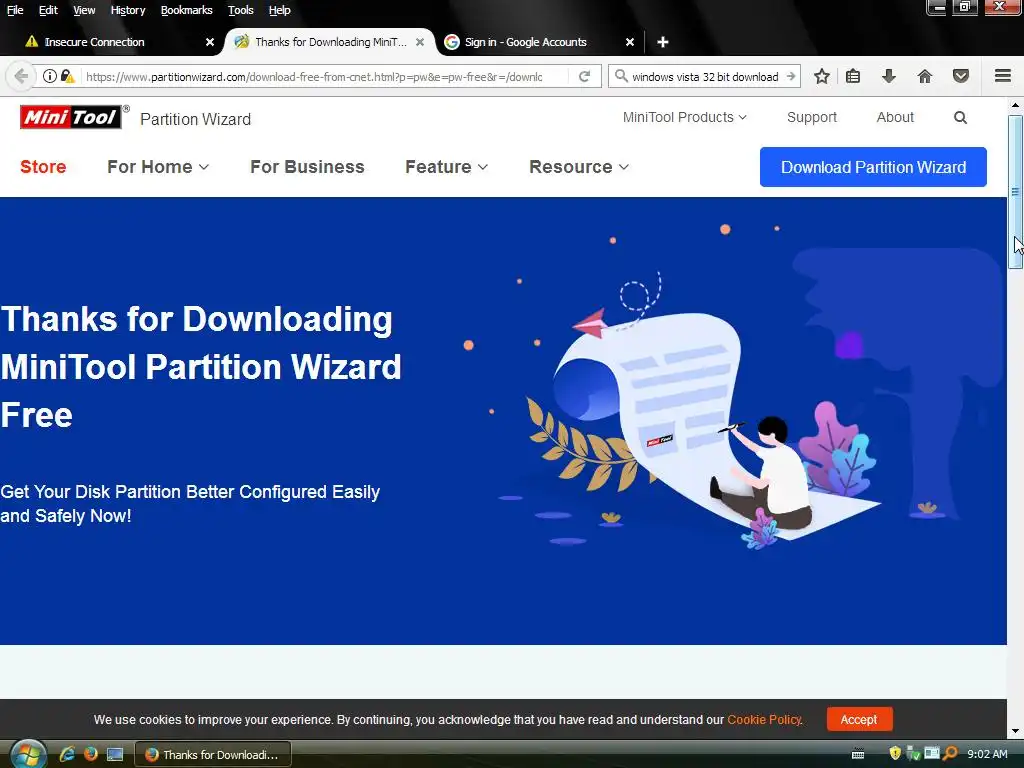Open the View menu

pos(84,10)
